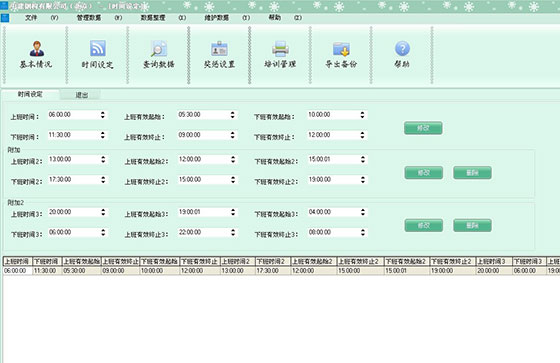Click table cell 11:30:00 in the data row
Image resolution: width=560 pixels, height=363 pixels.
[x=47, y=271]
